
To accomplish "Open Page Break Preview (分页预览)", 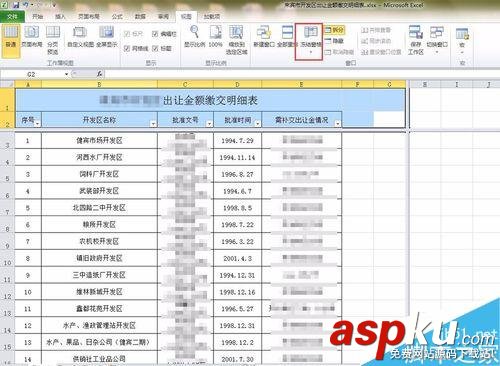I will [53, 39].
